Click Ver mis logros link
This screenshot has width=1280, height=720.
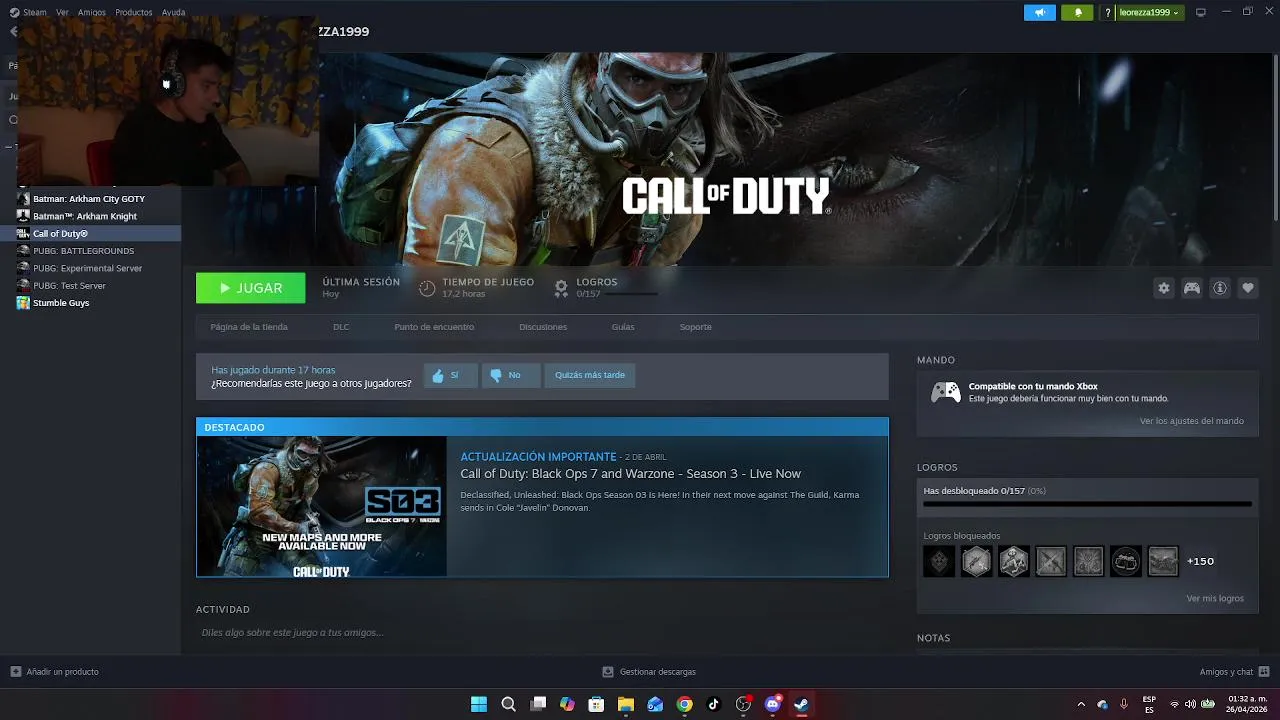click(1215, 598)
